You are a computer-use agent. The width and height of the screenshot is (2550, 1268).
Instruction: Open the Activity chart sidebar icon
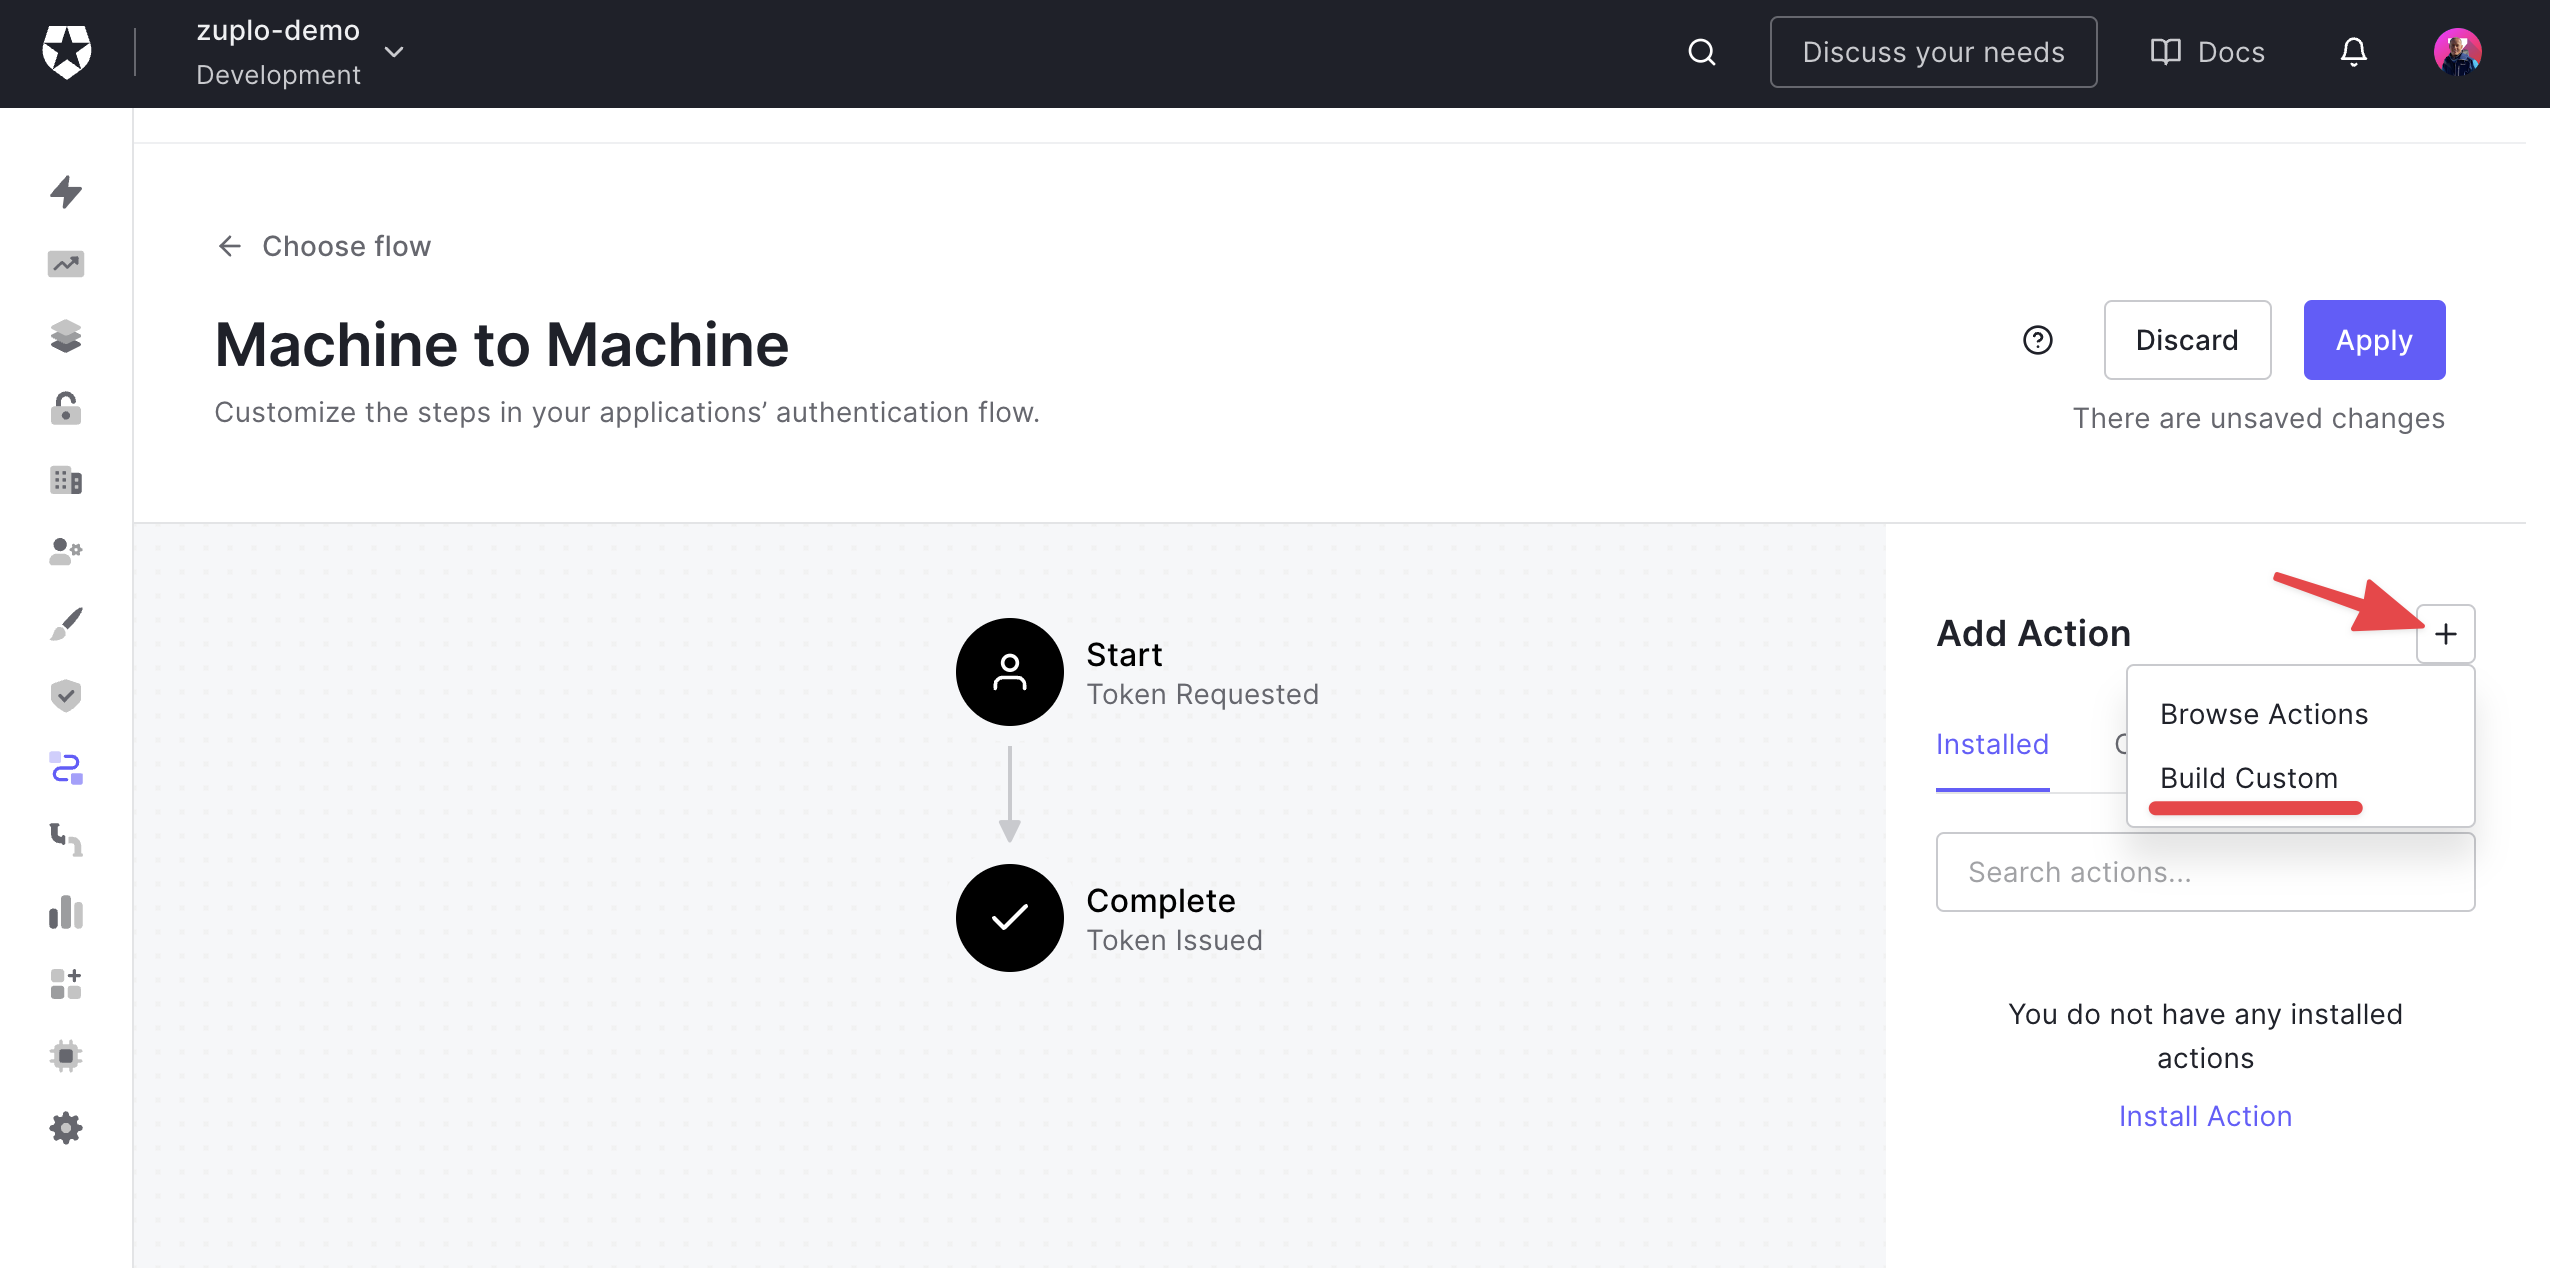tap(66, 264)
